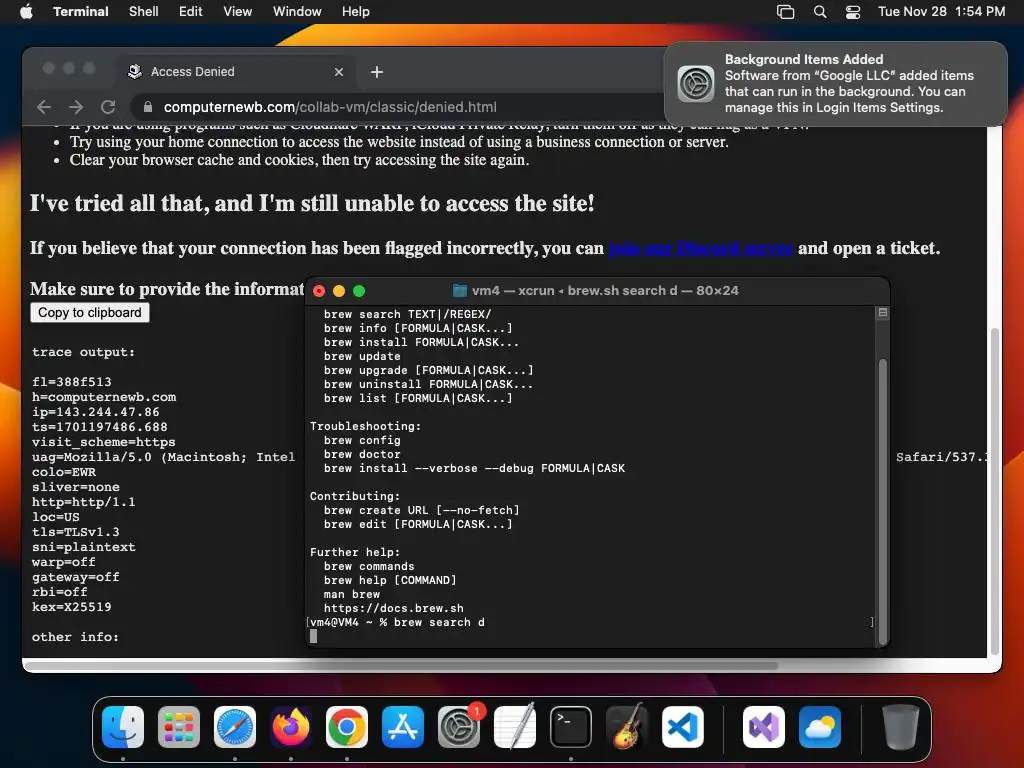This screenshot has width=1024, height=768.
Task: Open TextEdit from the Dock
Action: (x=515, y=727)
